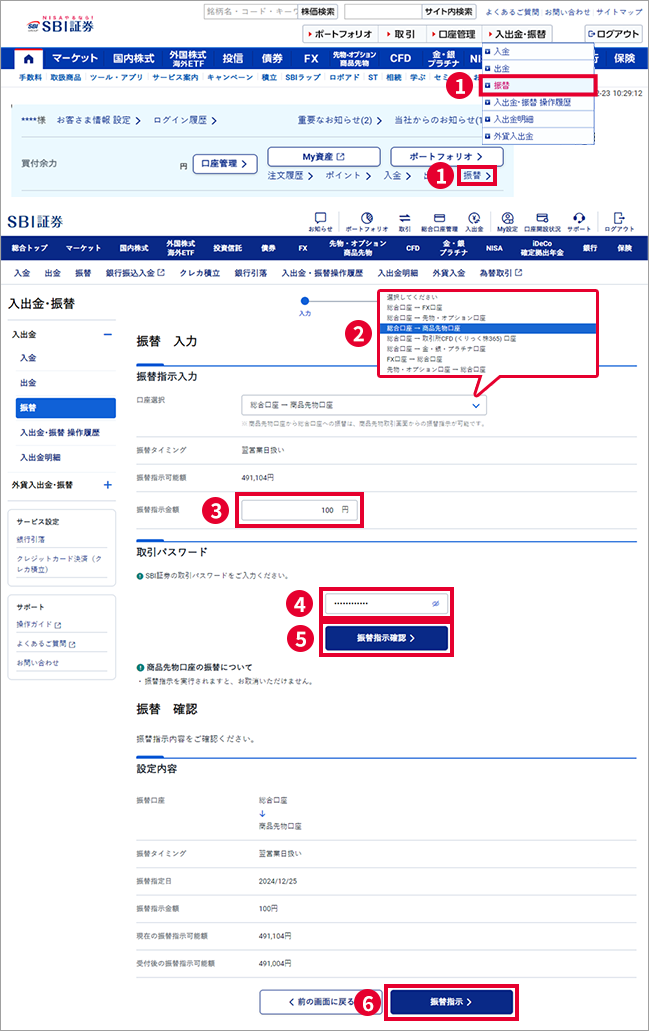Click the 取引パスワード password field
Image resolution: width=649 pixels, height=1031 pixels.
(x=386, y=604)
